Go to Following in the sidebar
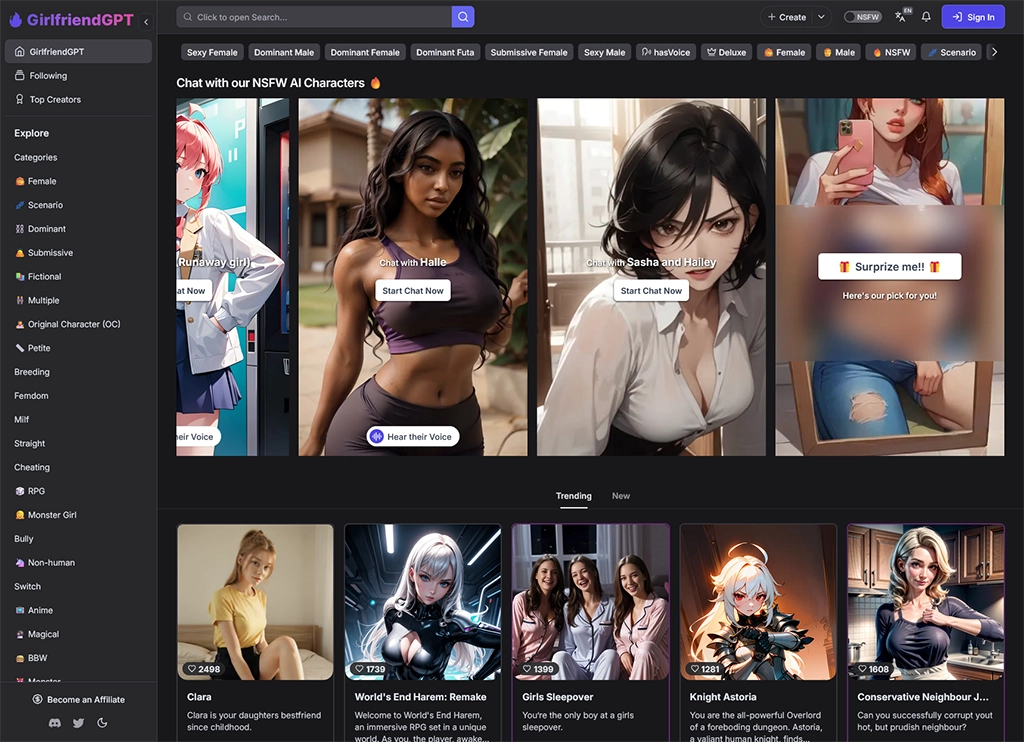Screen dimensions: 1024x742 click(48, 75)
